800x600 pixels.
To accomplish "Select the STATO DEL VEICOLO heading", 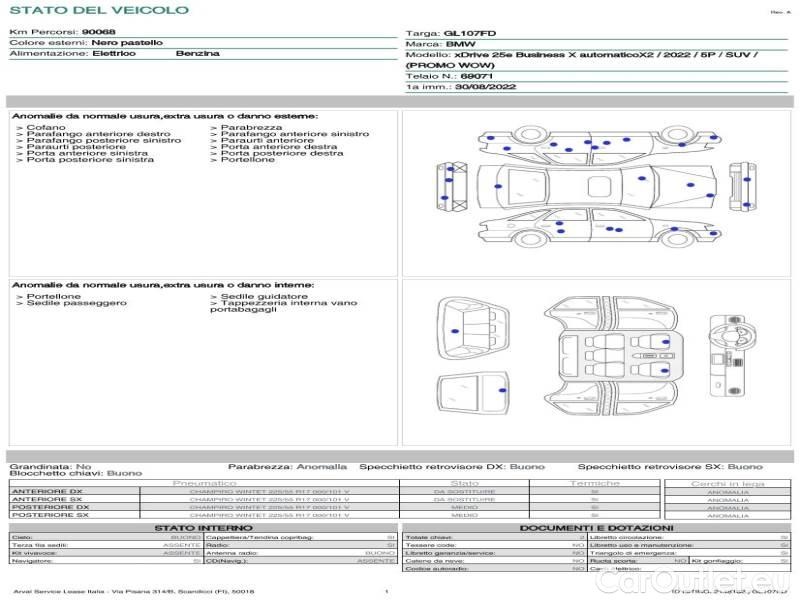I will click(x=98, y=10).
